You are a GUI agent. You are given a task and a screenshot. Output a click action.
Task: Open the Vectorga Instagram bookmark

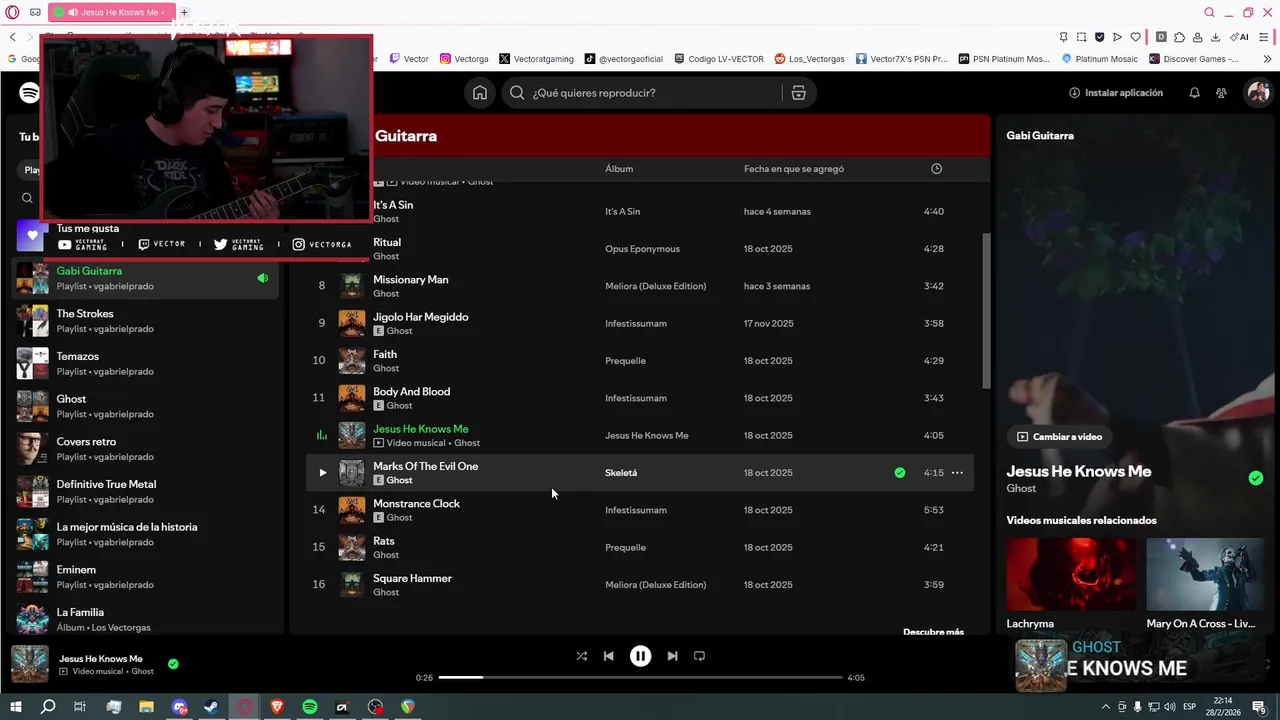tap(464, 59)
